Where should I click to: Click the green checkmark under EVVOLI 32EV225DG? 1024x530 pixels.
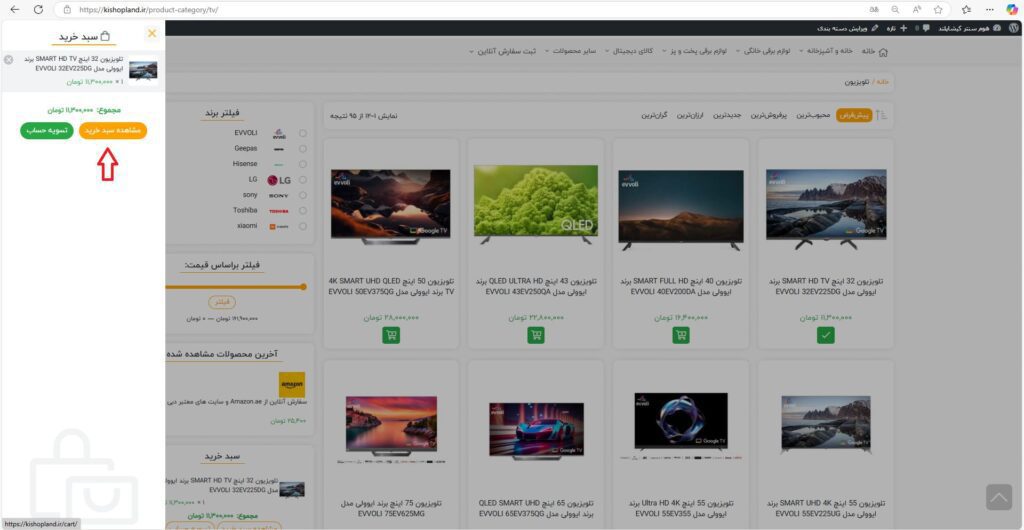(825, 336)
